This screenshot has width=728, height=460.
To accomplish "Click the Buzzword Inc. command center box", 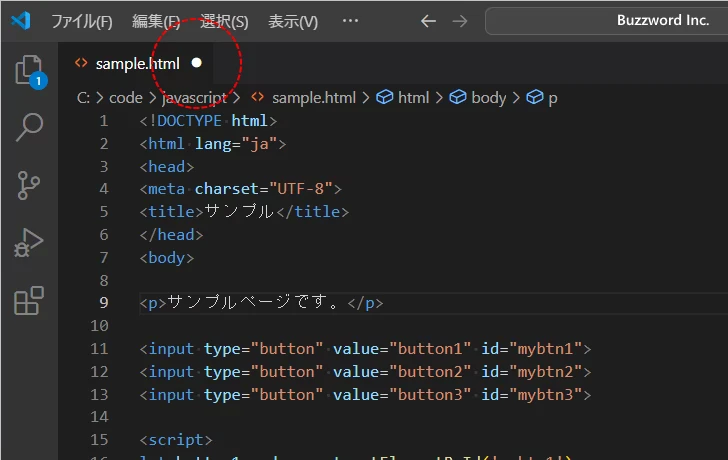I will [606, 21].
